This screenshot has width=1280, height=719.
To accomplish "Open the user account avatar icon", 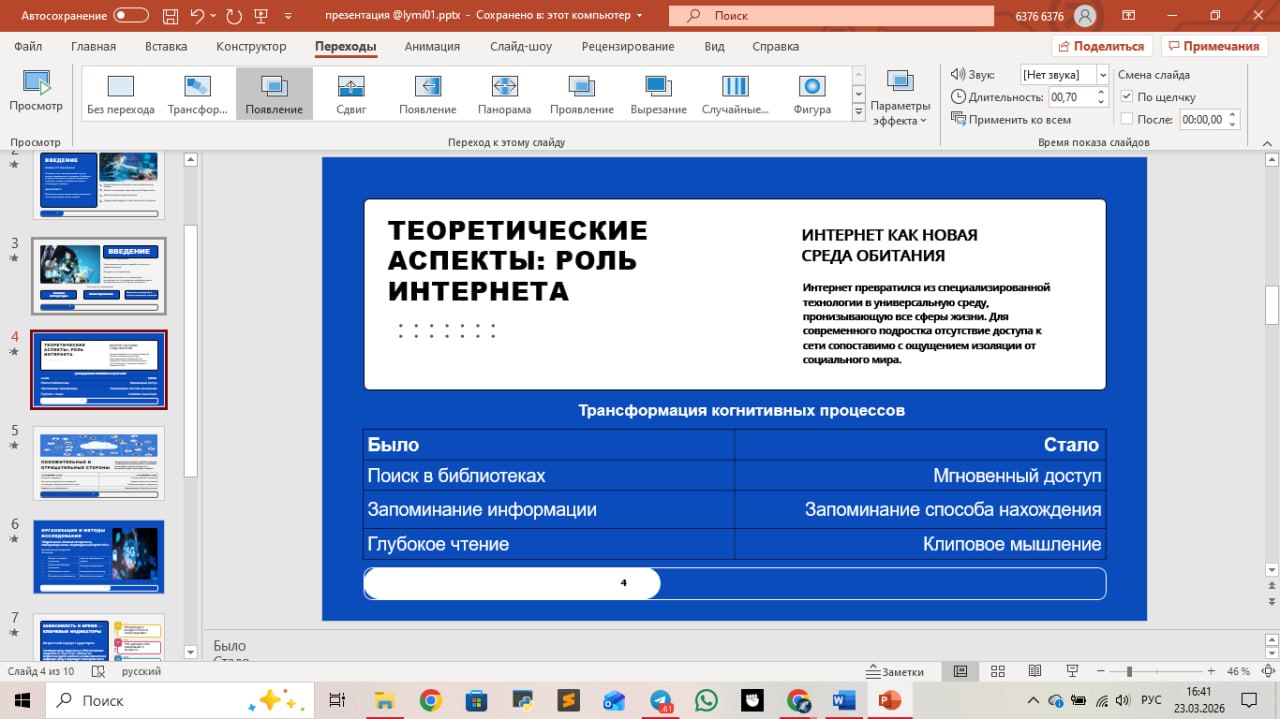I will coord(1083,16).
